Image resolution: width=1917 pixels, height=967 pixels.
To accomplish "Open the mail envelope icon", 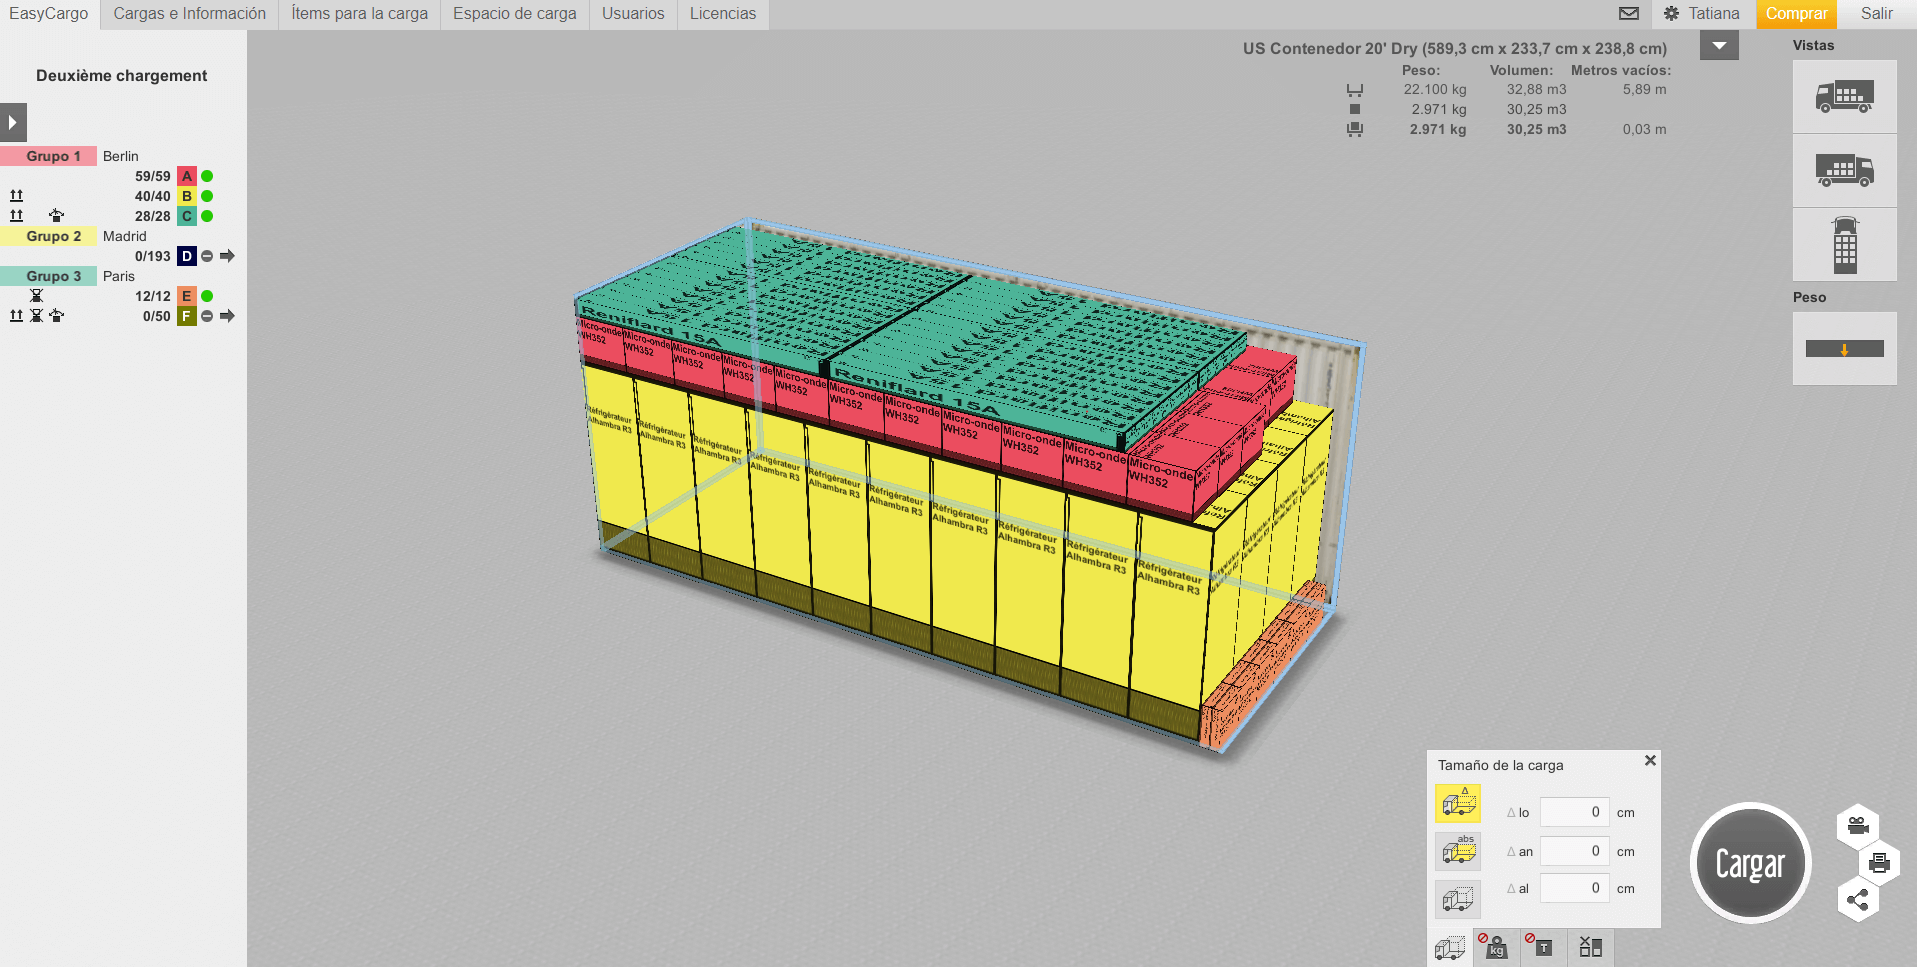I will (1629, 14).
